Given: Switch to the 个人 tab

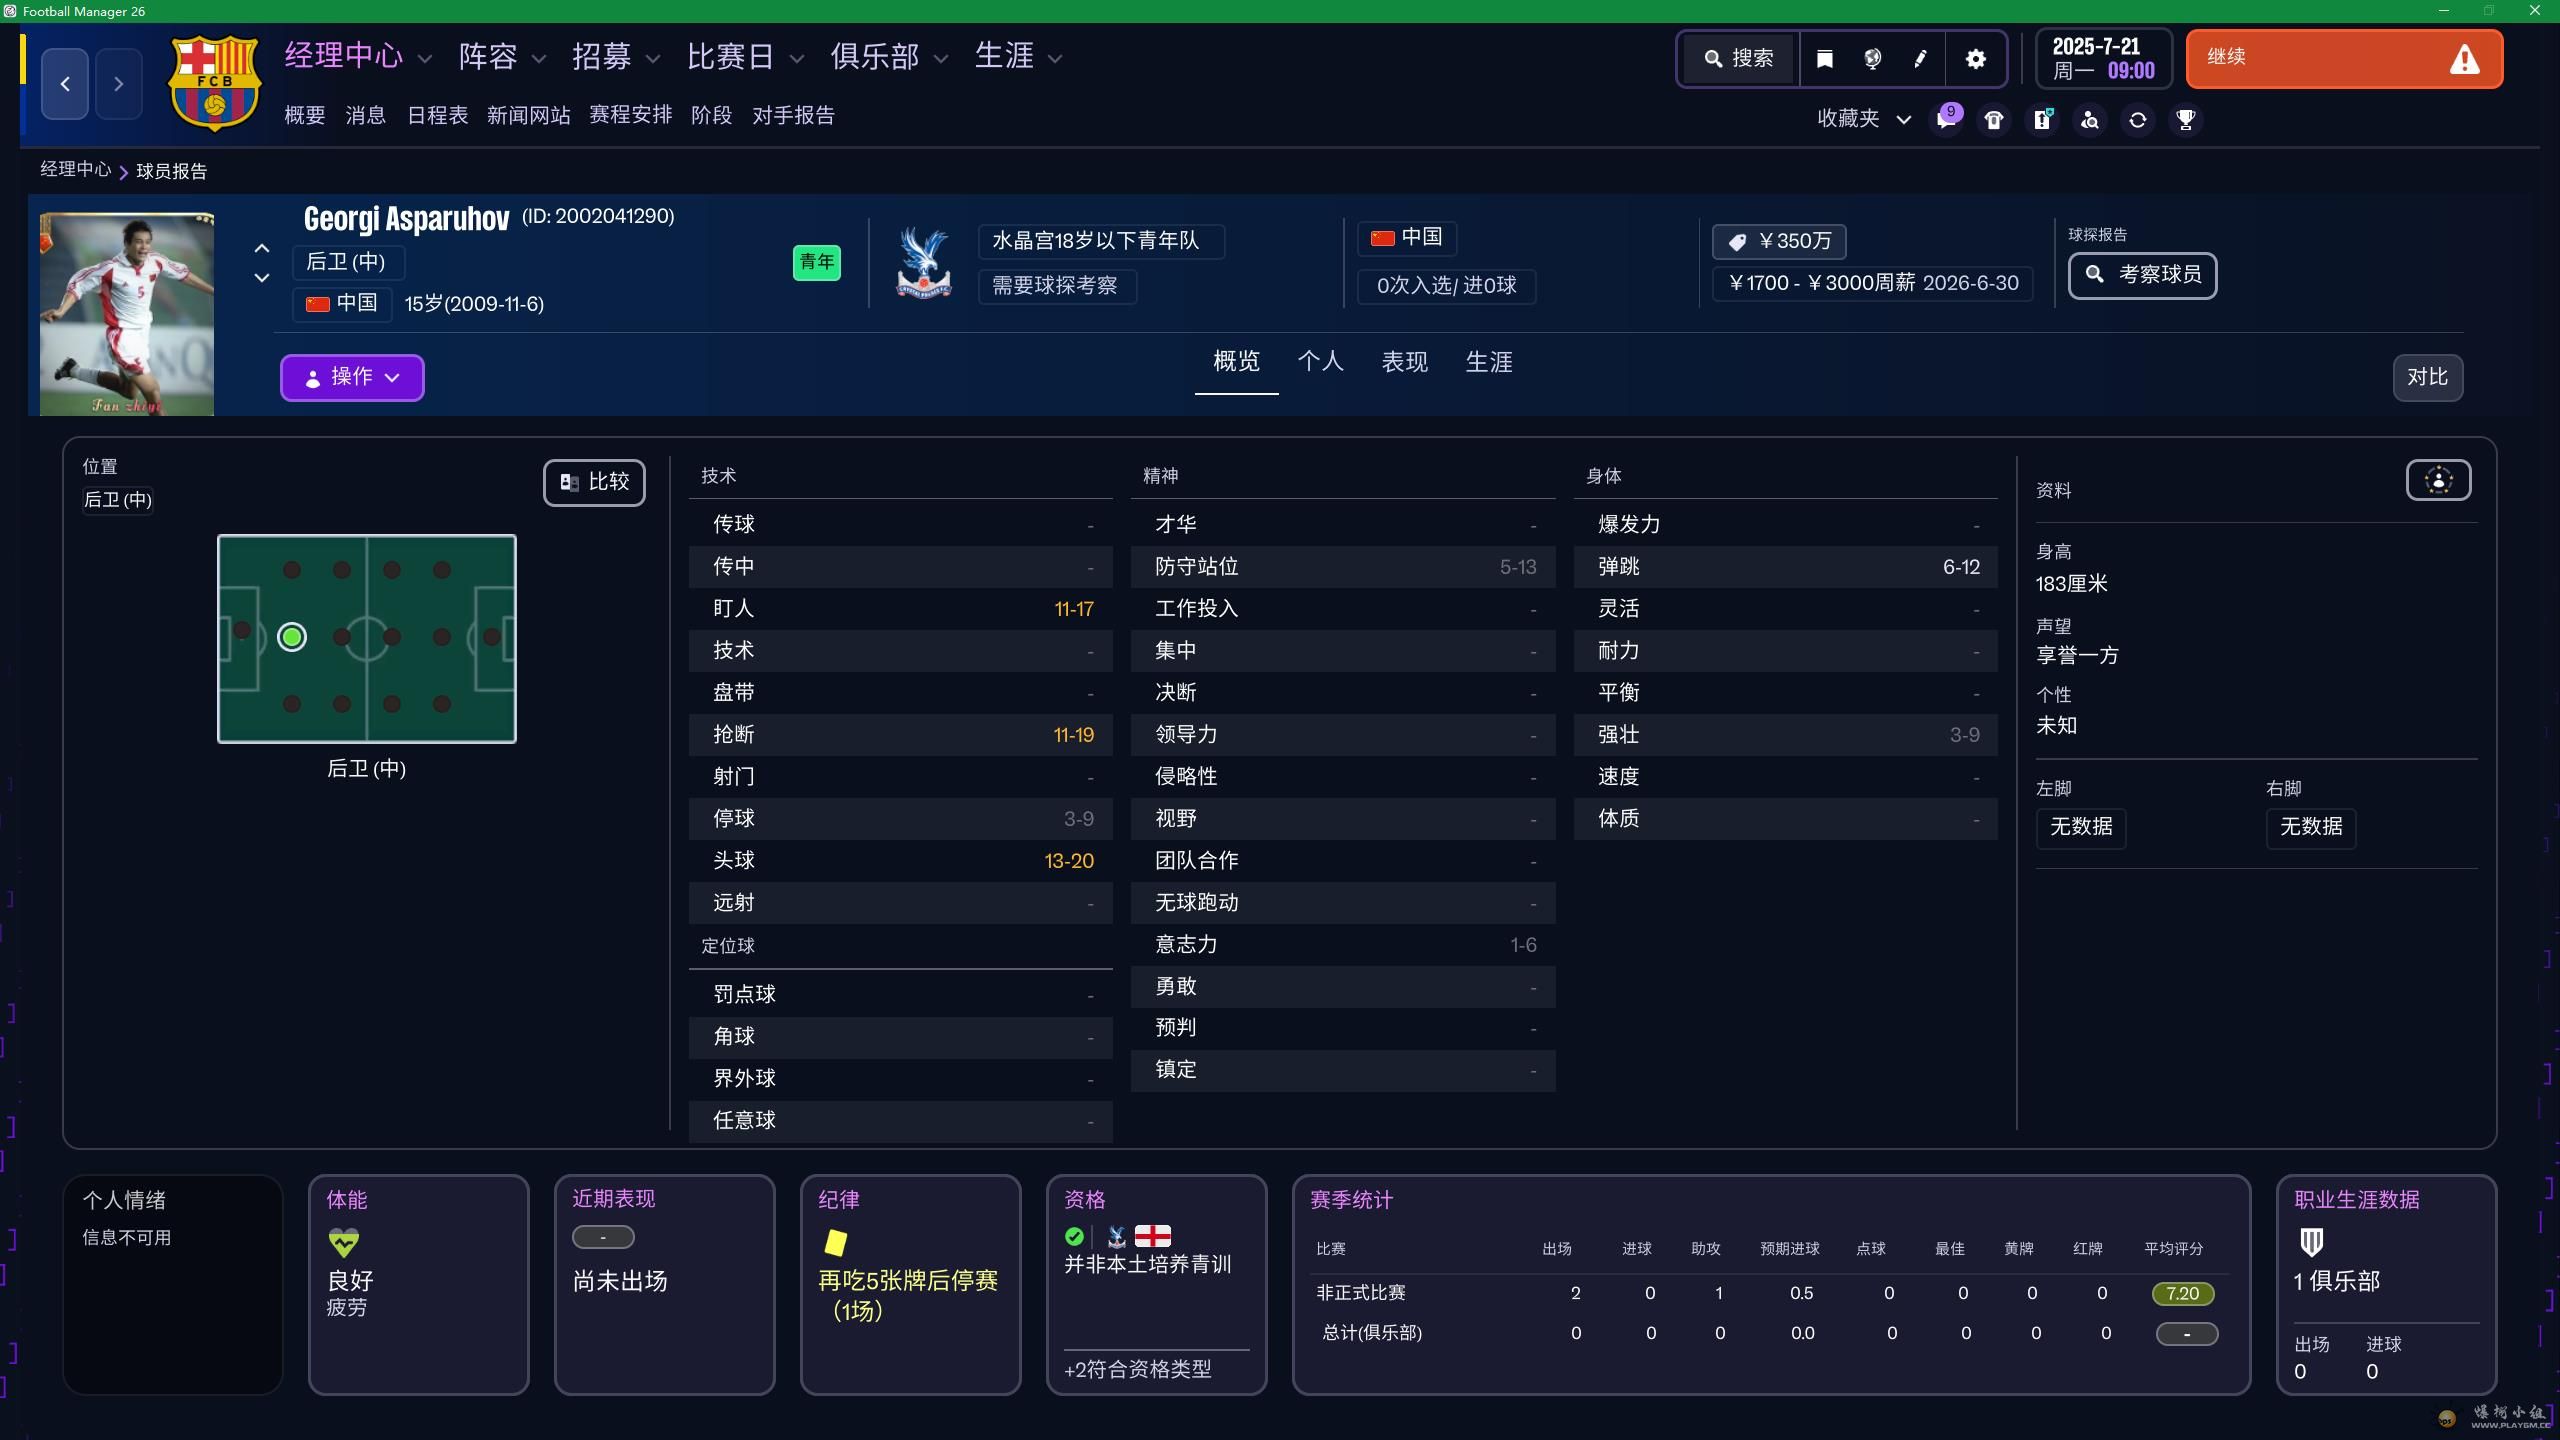Looking at the screenshot, I should click(1320, 362).
